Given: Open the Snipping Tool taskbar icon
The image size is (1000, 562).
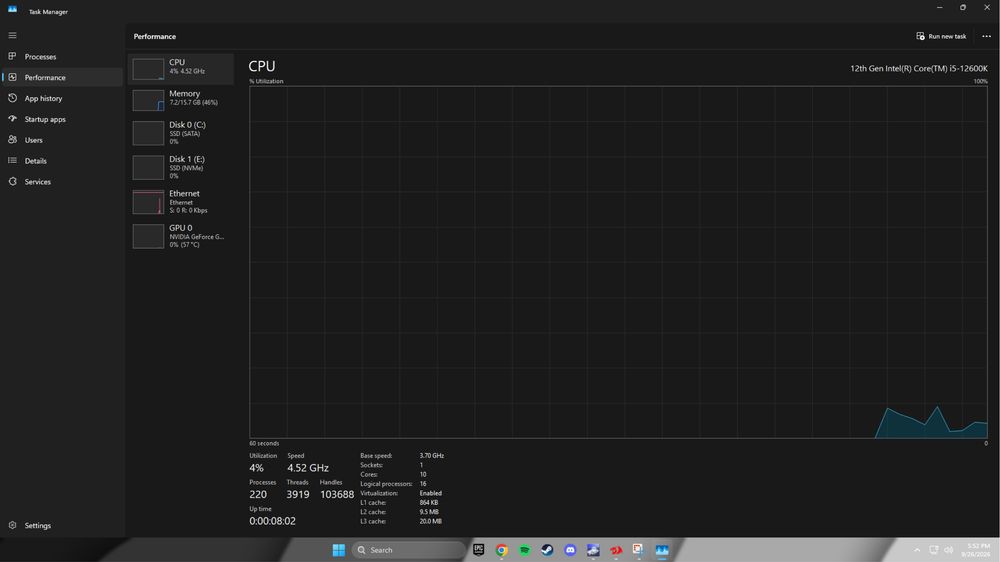Looking at the screenshot, I should (638, 550).
